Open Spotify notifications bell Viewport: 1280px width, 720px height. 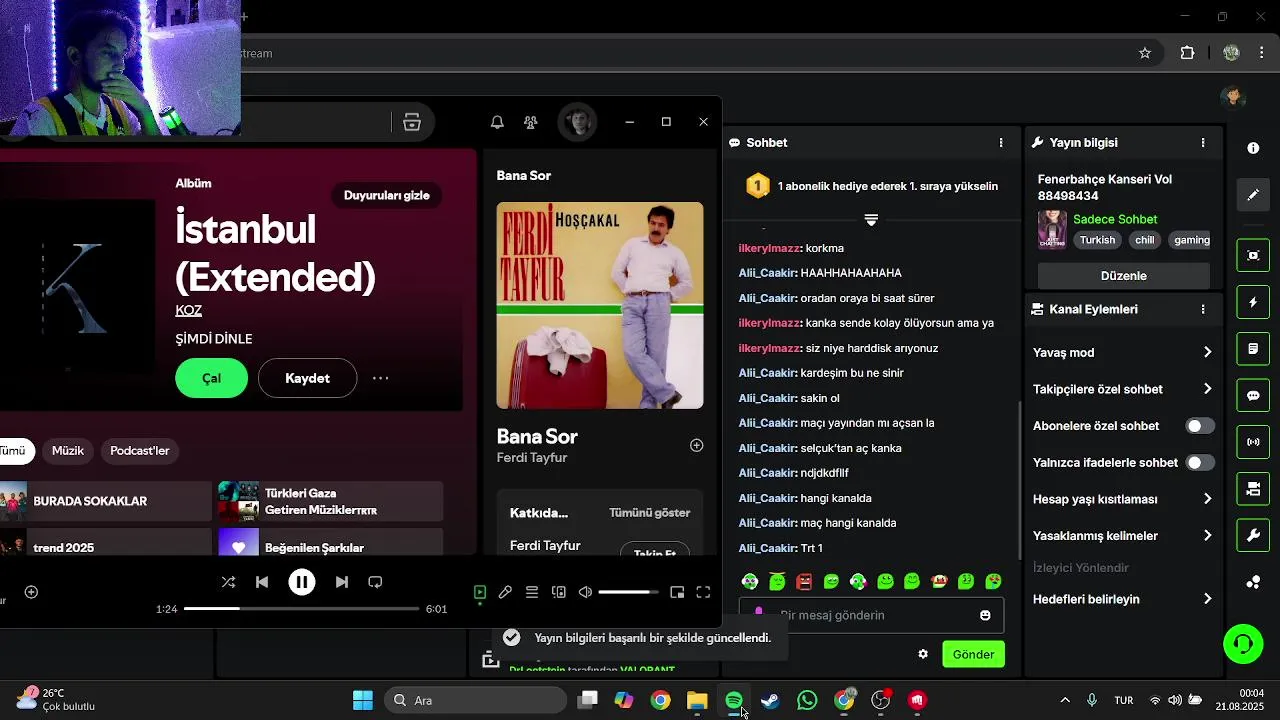(497, 122)
